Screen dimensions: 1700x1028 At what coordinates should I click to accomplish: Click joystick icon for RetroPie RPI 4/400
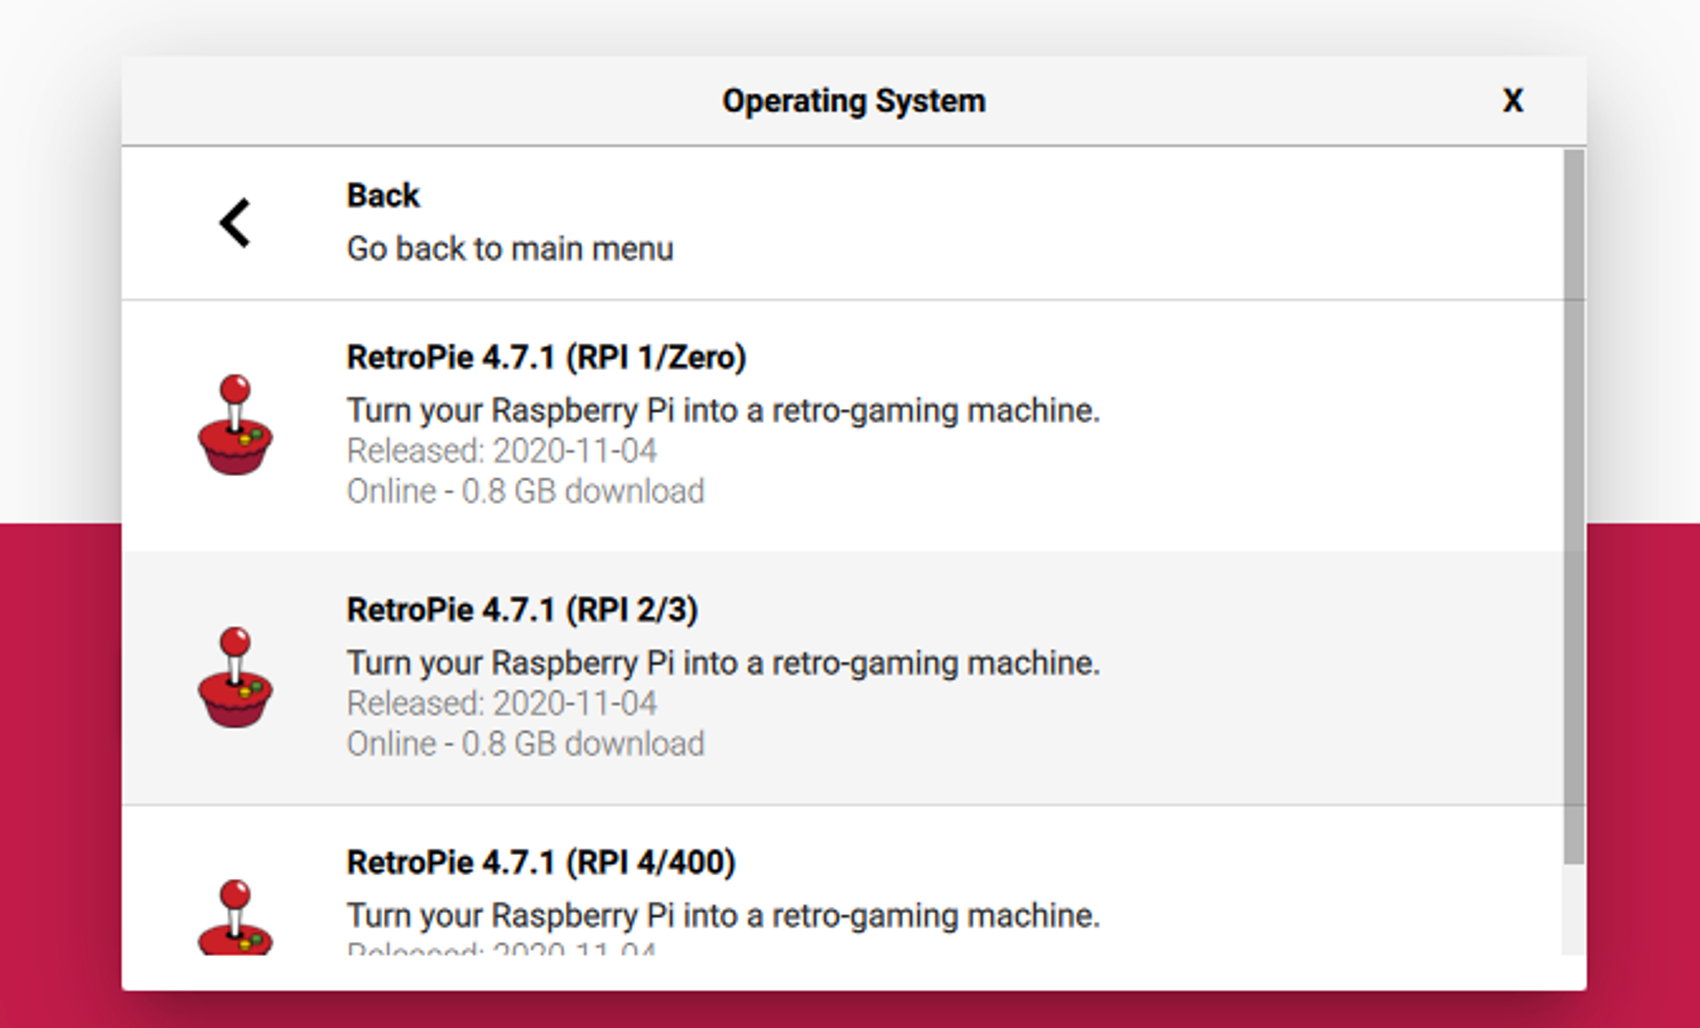click(x=235, y=917)
